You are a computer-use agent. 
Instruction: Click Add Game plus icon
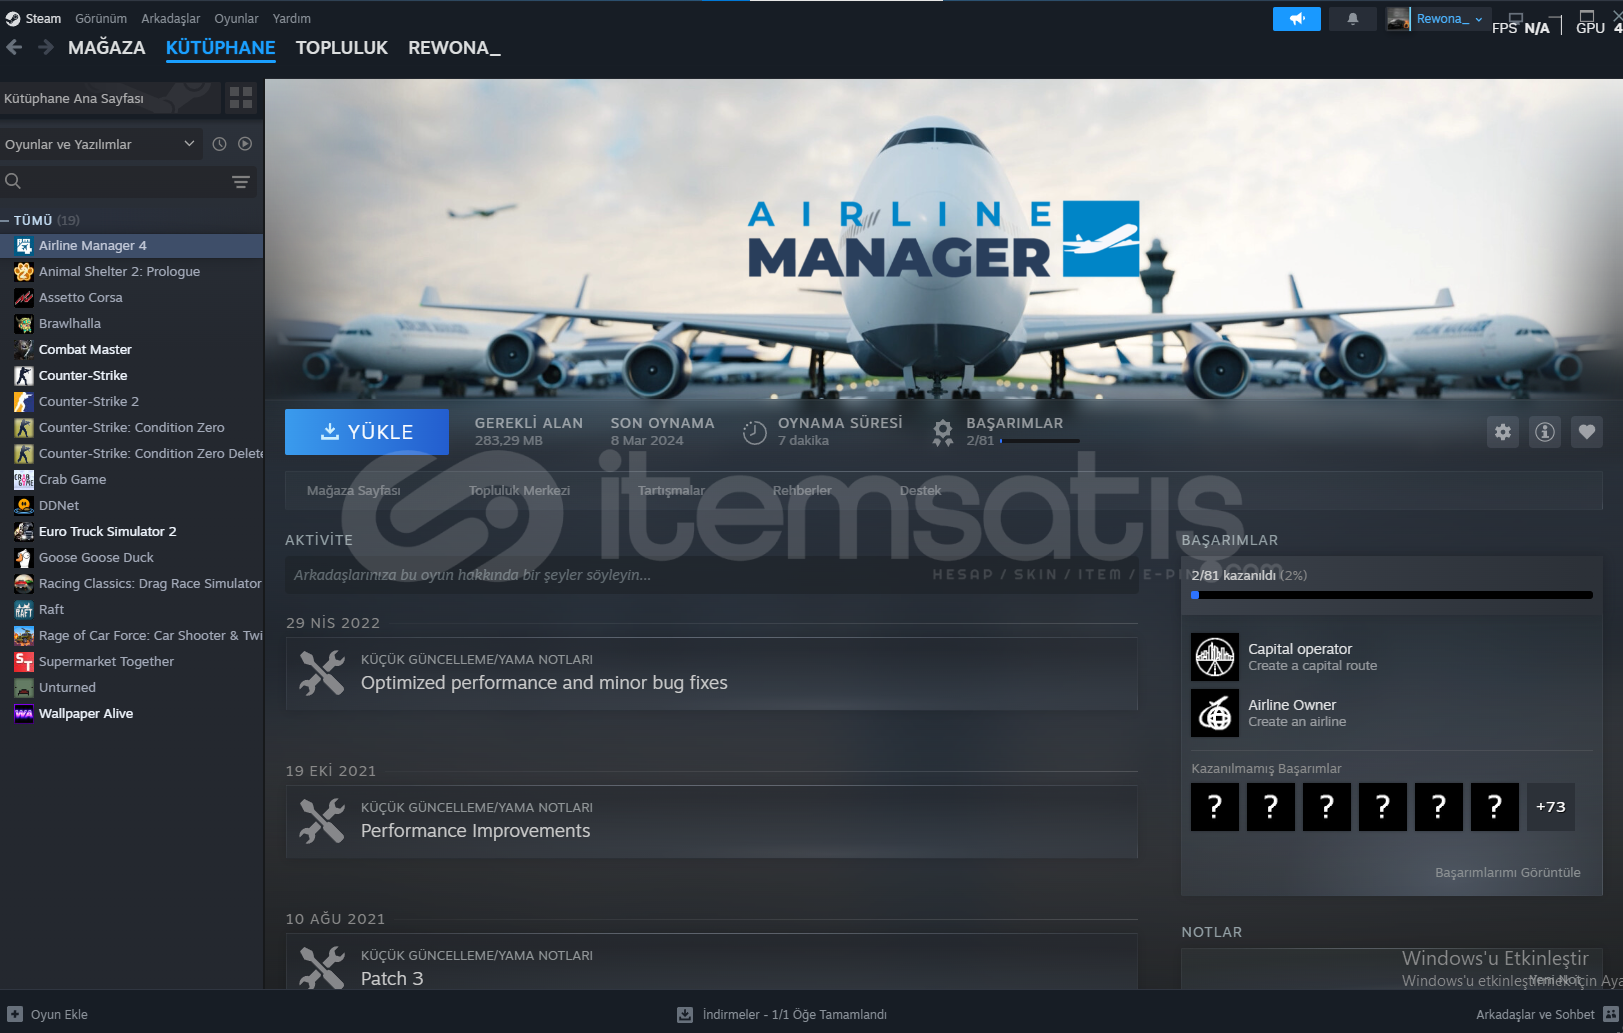pyautogui.click(x=15, y=1014)
